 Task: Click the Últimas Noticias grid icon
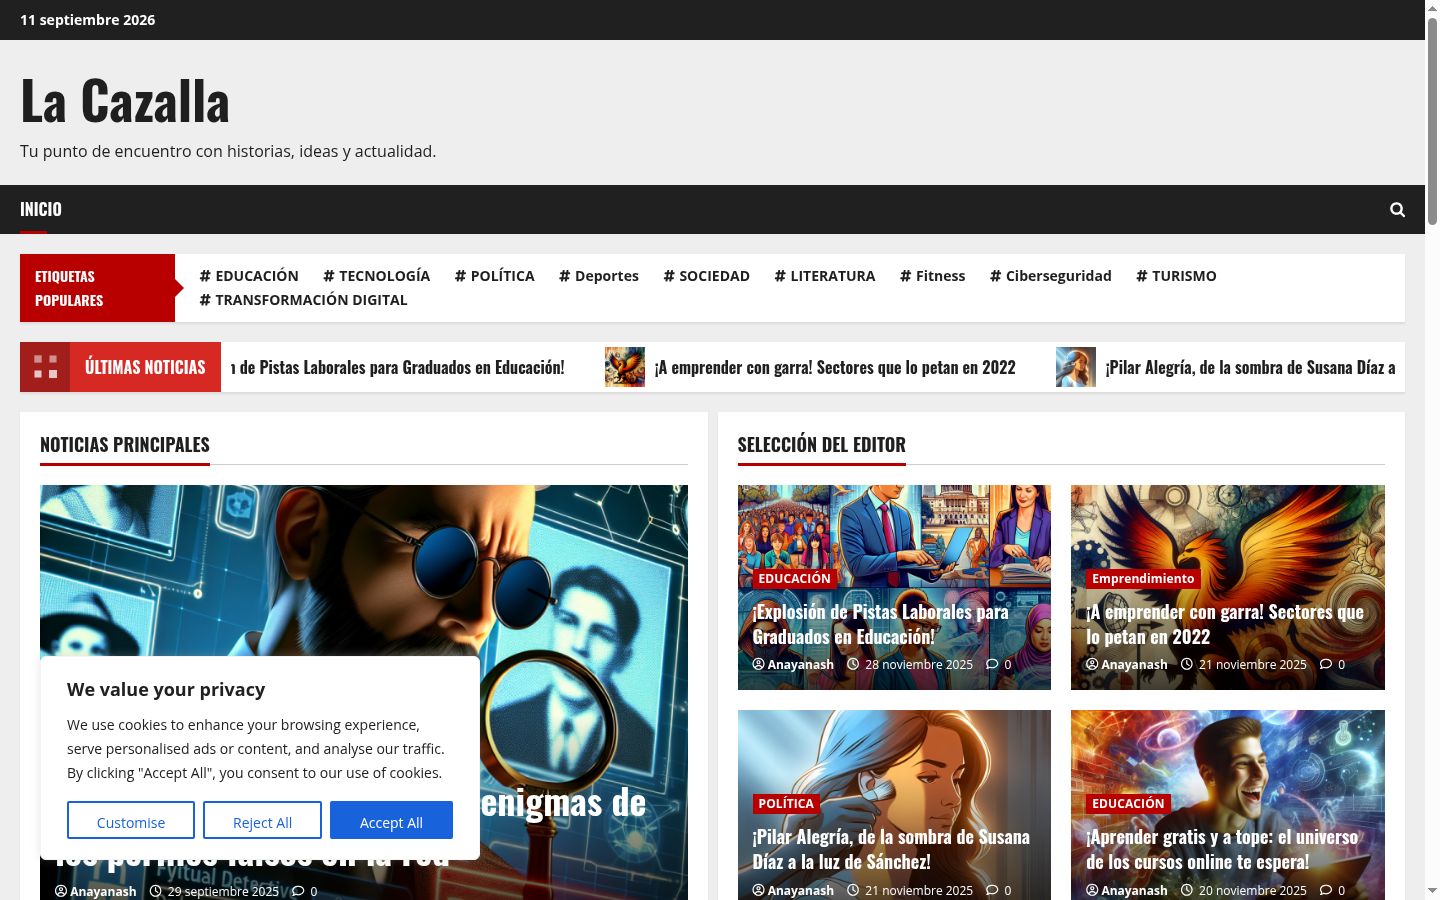(45, 367)
